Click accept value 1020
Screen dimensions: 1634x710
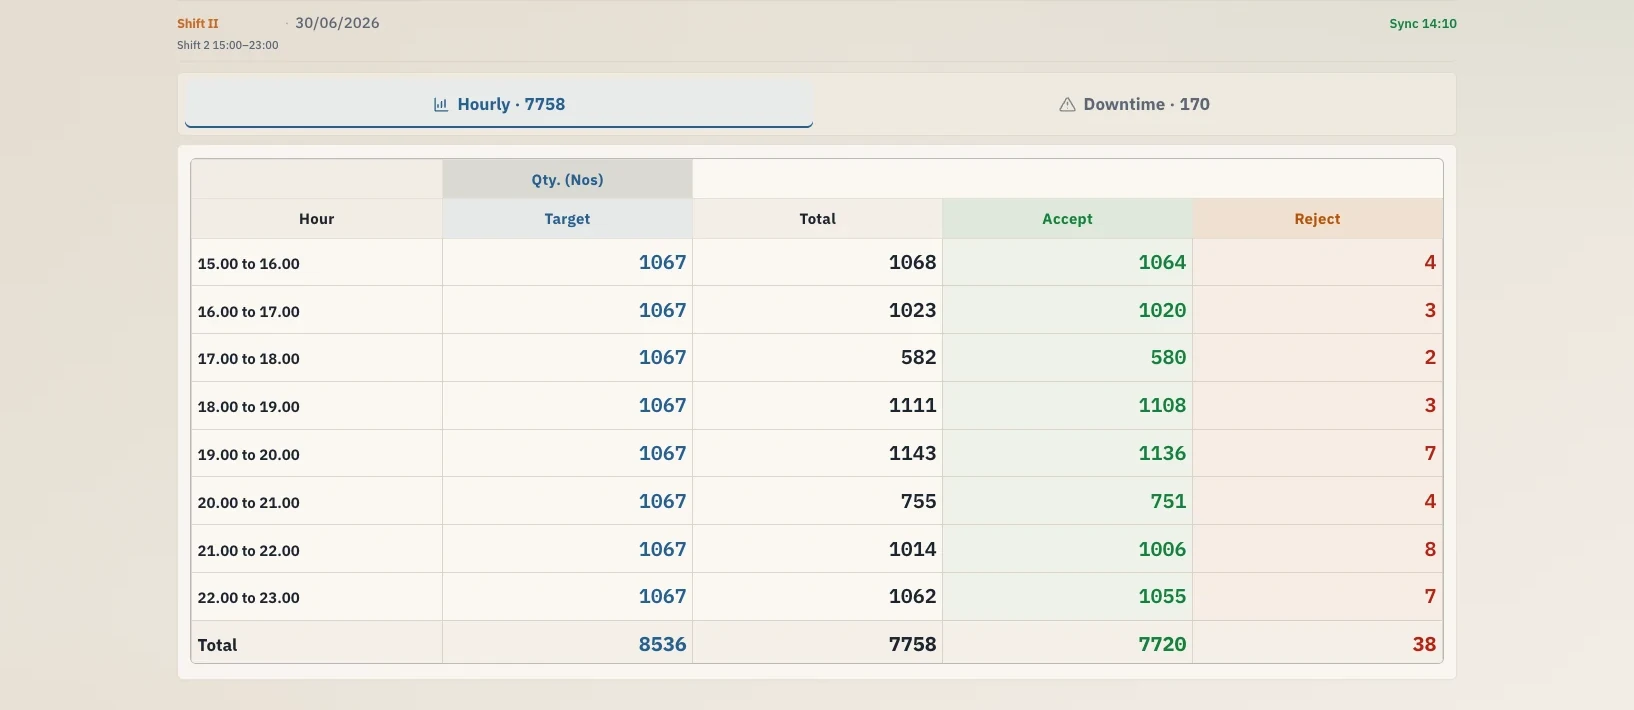[x=1162, y=310]
